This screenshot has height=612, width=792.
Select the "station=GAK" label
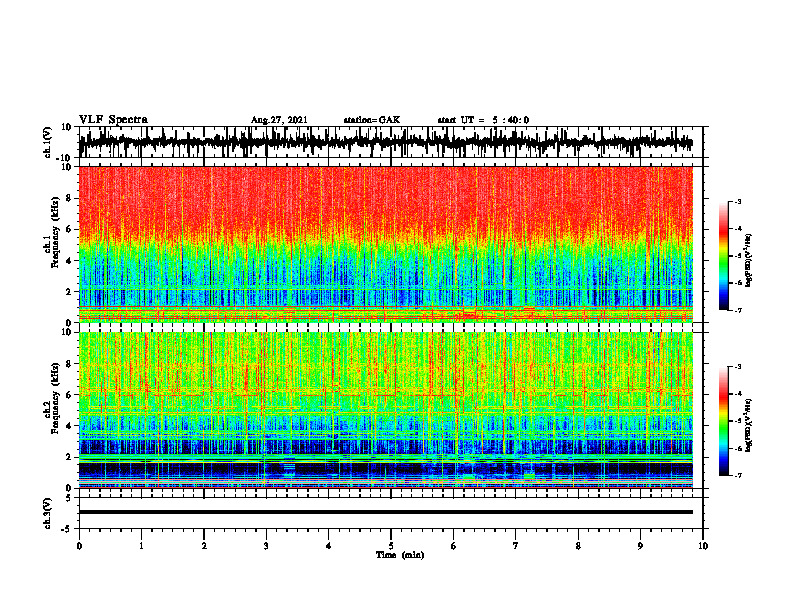[372, 120]
